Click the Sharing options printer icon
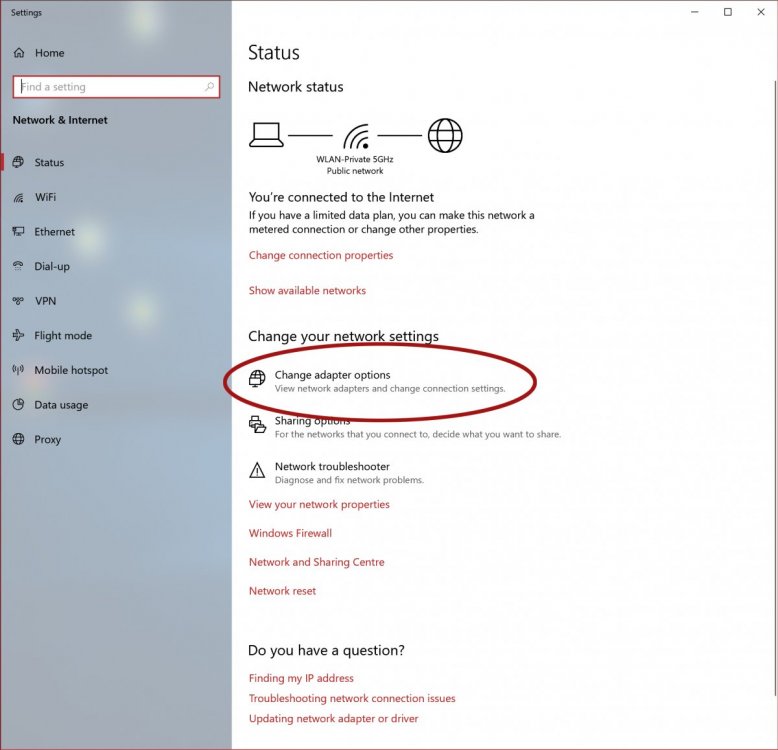Image resolution: width=778 pixels, height=750 pixels. [257, 425]
